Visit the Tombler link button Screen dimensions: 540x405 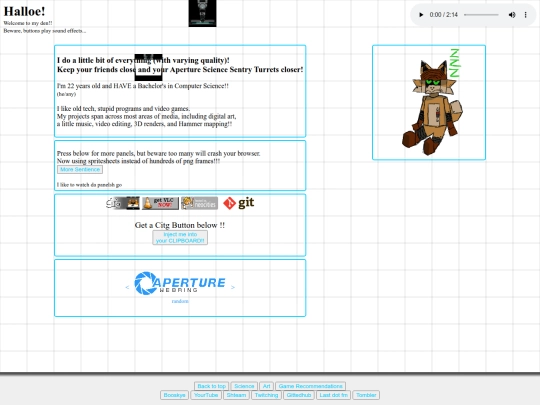[x=366, y=395]
